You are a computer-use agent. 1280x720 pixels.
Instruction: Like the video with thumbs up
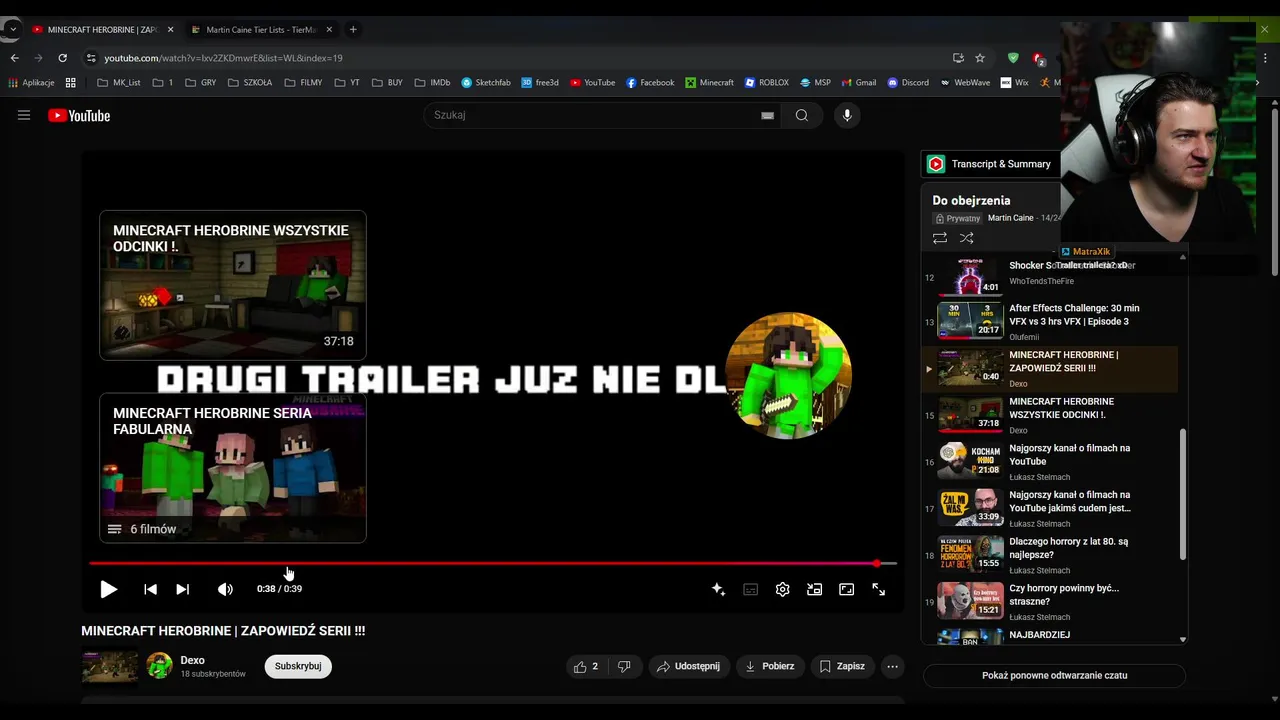587,666
